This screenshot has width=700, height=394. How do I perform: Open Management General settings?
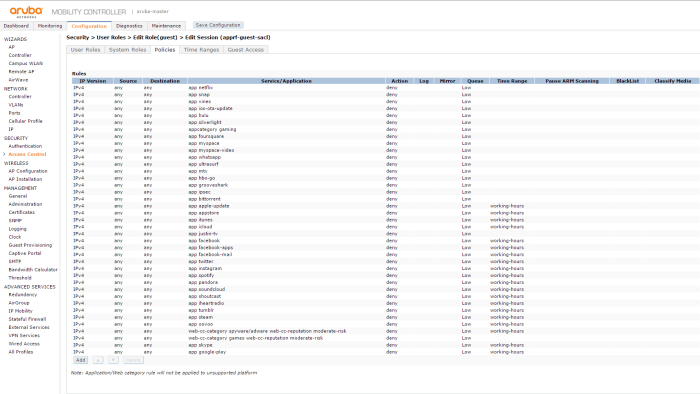pyautogui.click(x=18, y=196)
